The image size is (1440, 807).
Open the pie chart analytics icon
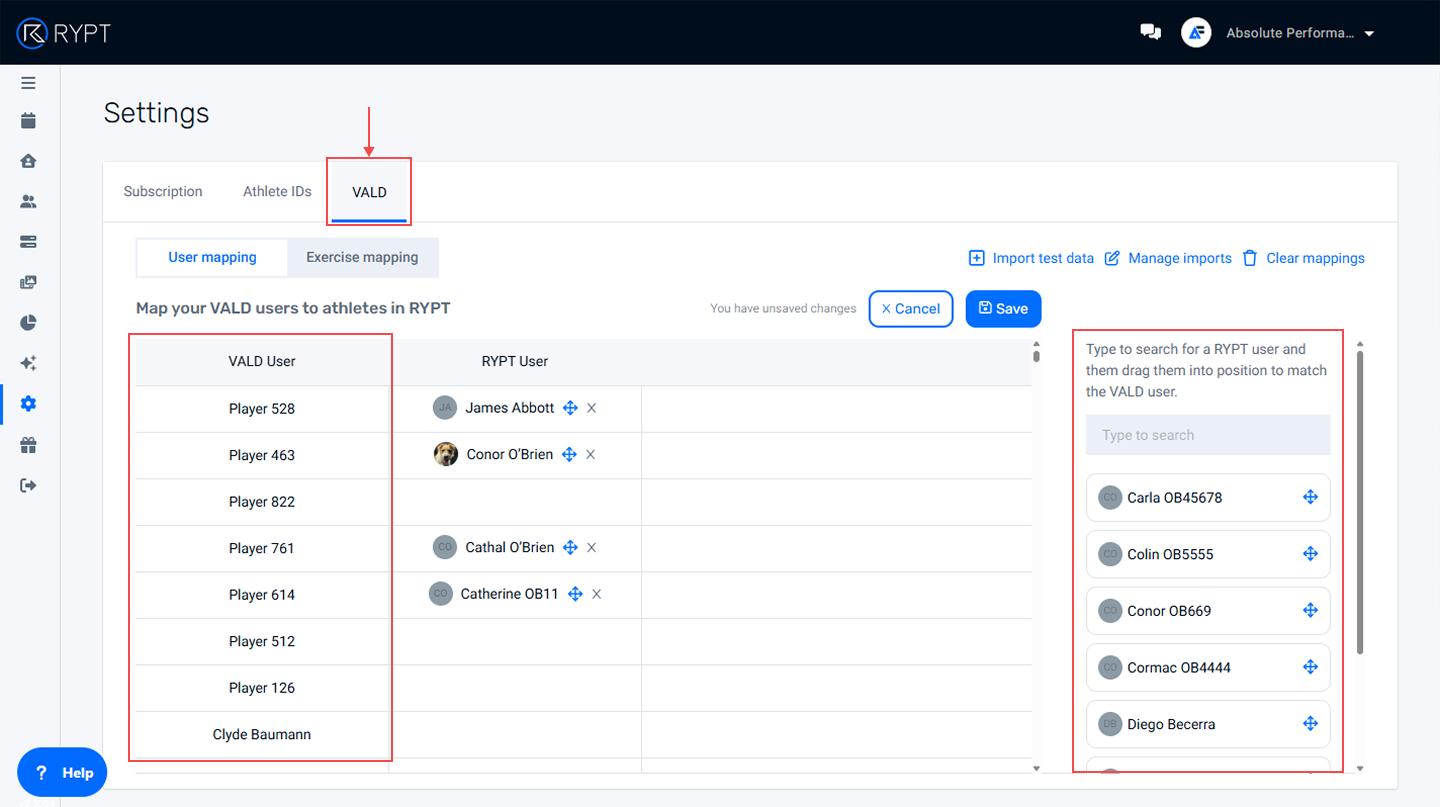click(28, 322)
